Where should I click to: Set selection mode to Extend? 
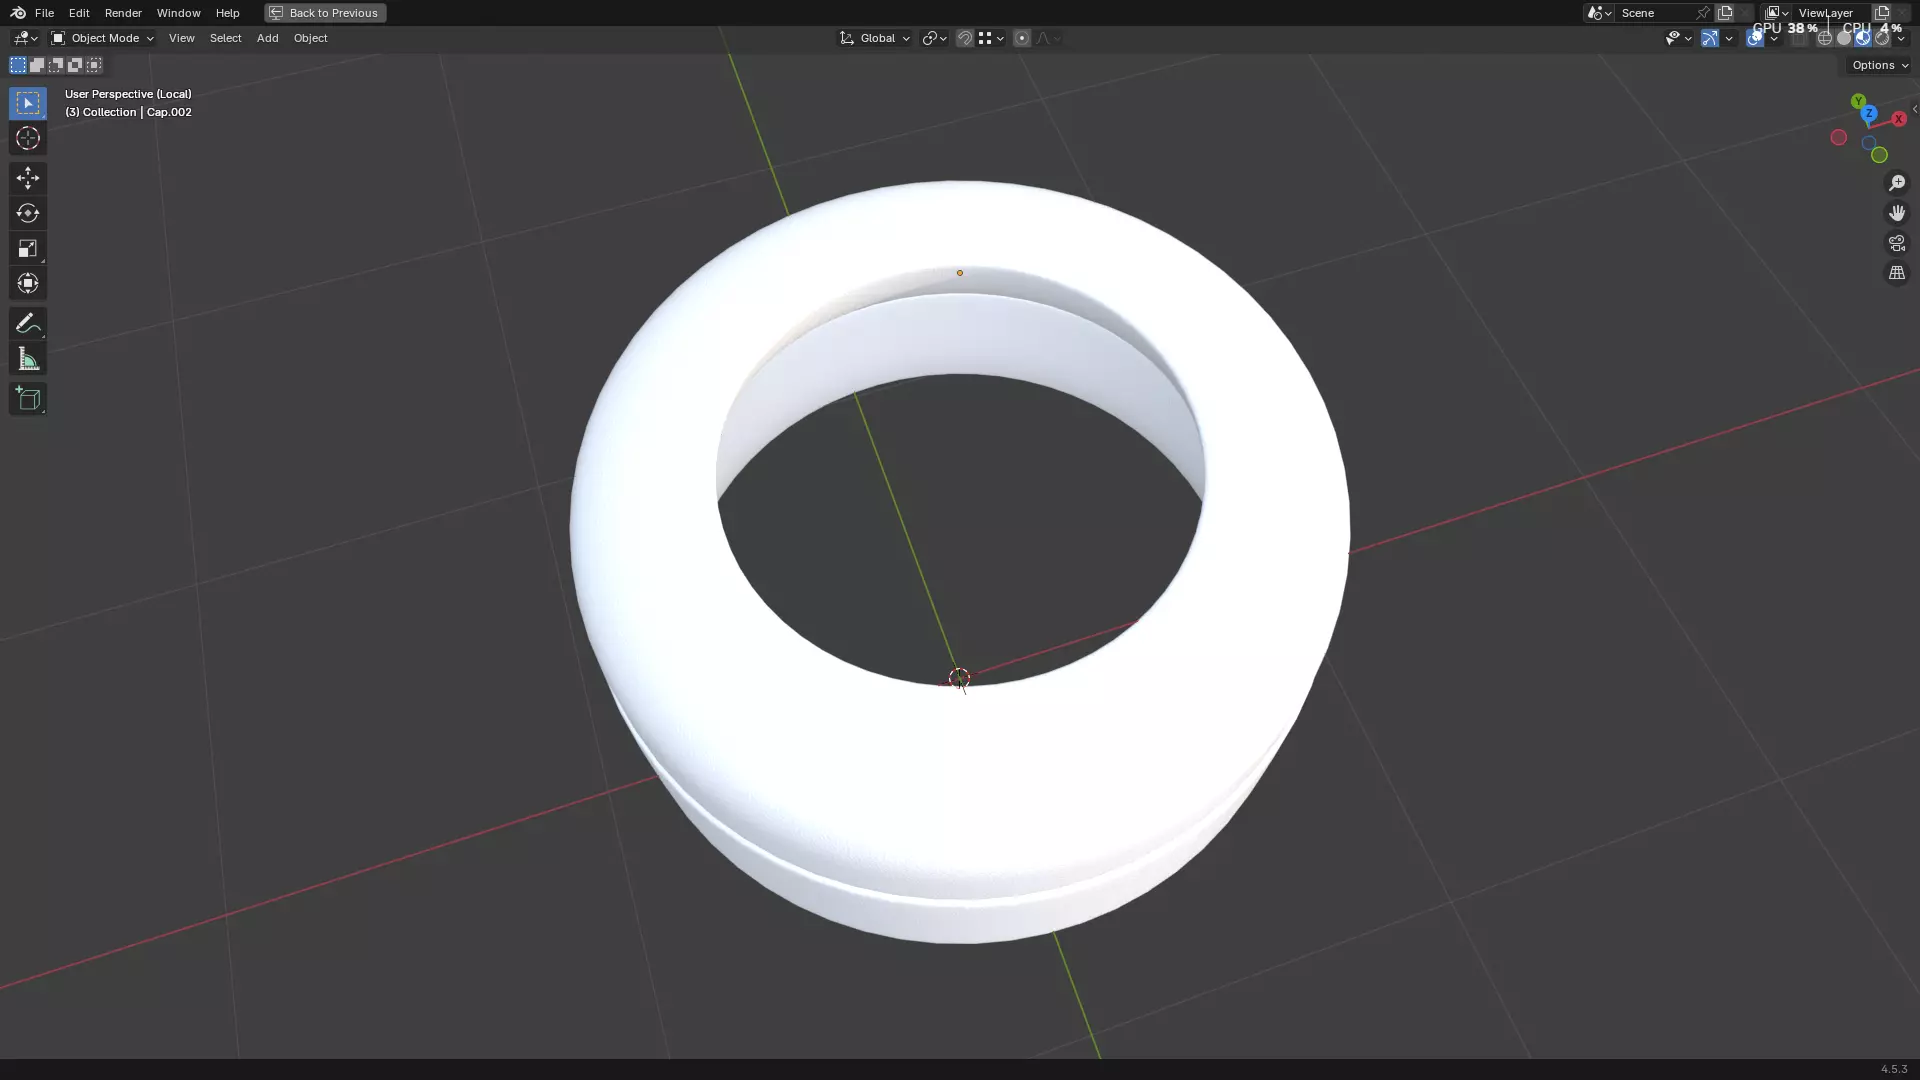coord(37,65)
